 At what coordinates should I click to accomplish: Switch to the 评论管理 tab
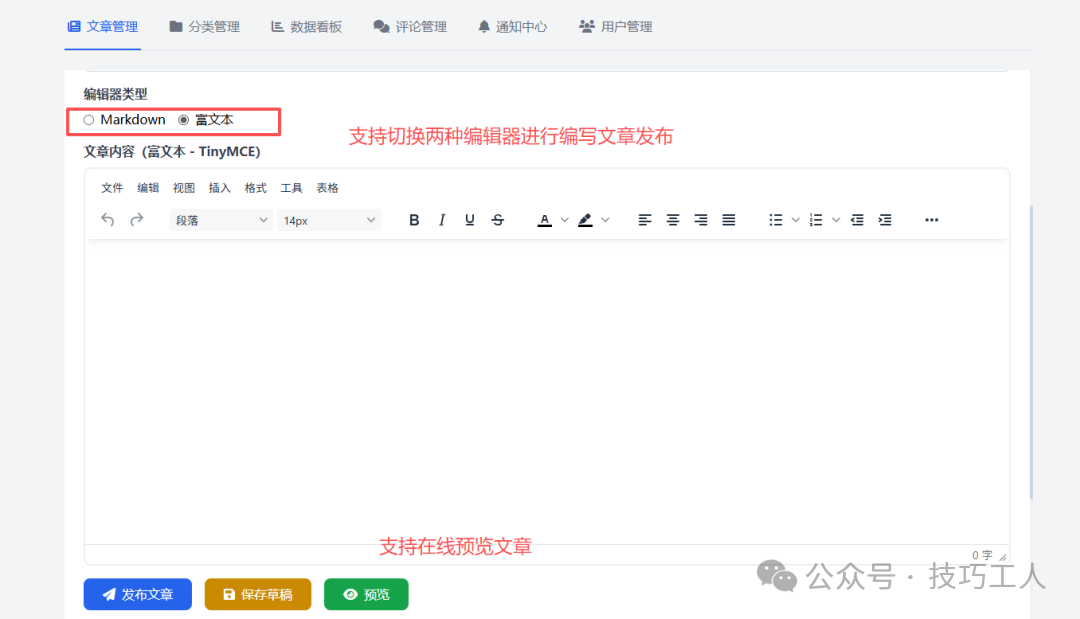[410, 27]
